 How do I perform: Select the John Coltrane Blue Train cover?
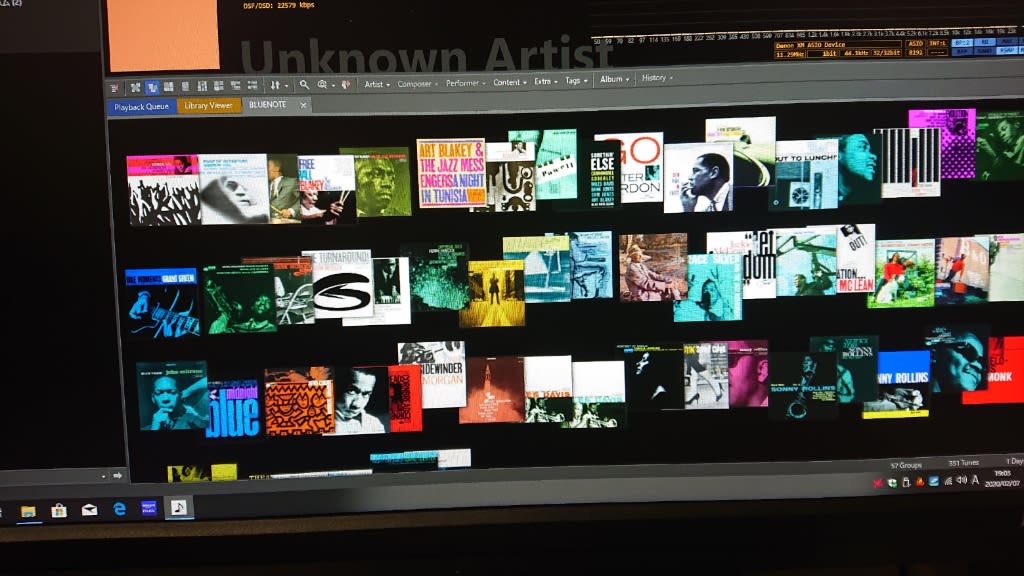(172, 396)
